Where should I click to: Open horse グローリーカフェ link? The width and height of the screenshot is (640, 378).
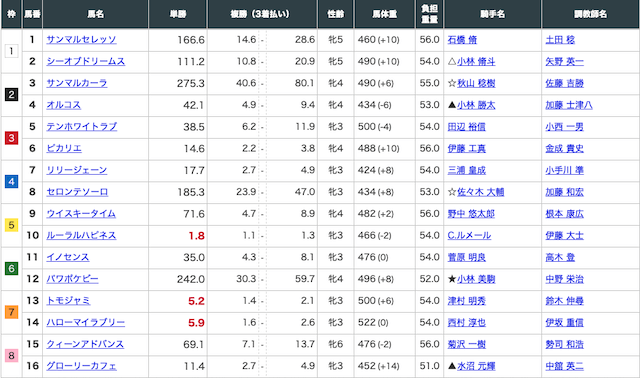[x=81, y=366]
